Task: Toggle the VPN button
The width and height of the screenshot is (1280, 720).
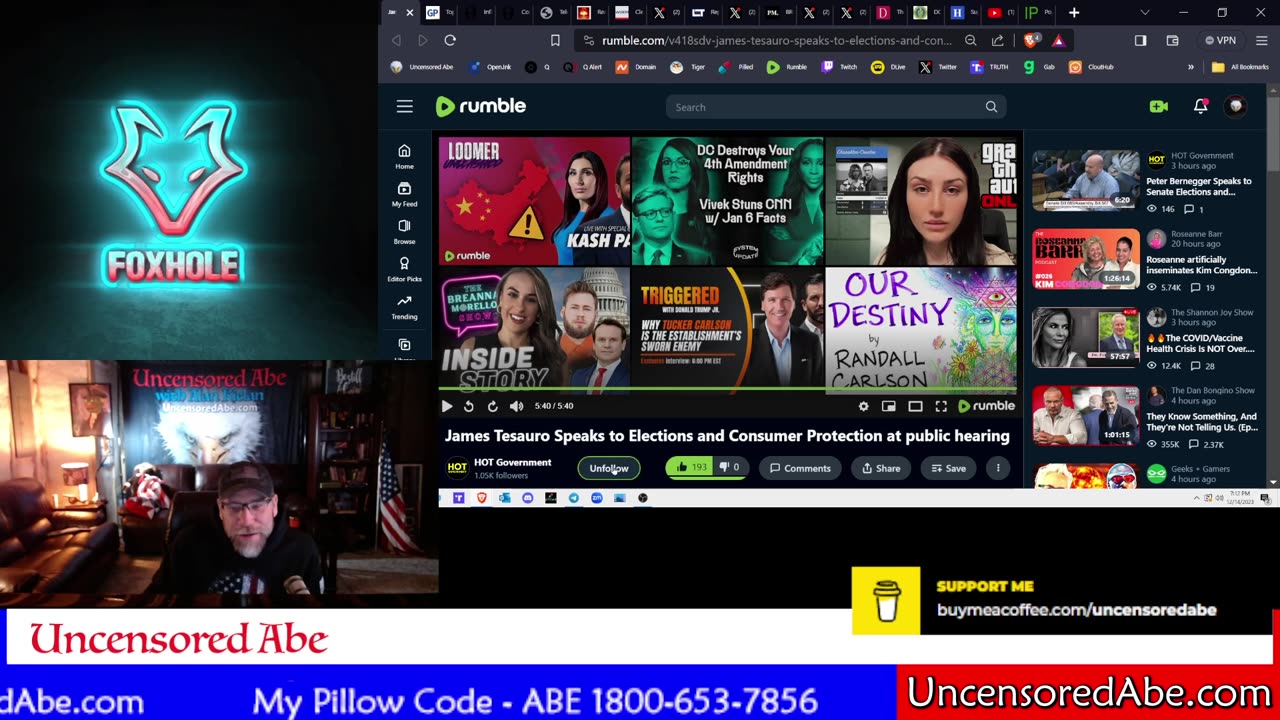Action: click(1221, 40)
